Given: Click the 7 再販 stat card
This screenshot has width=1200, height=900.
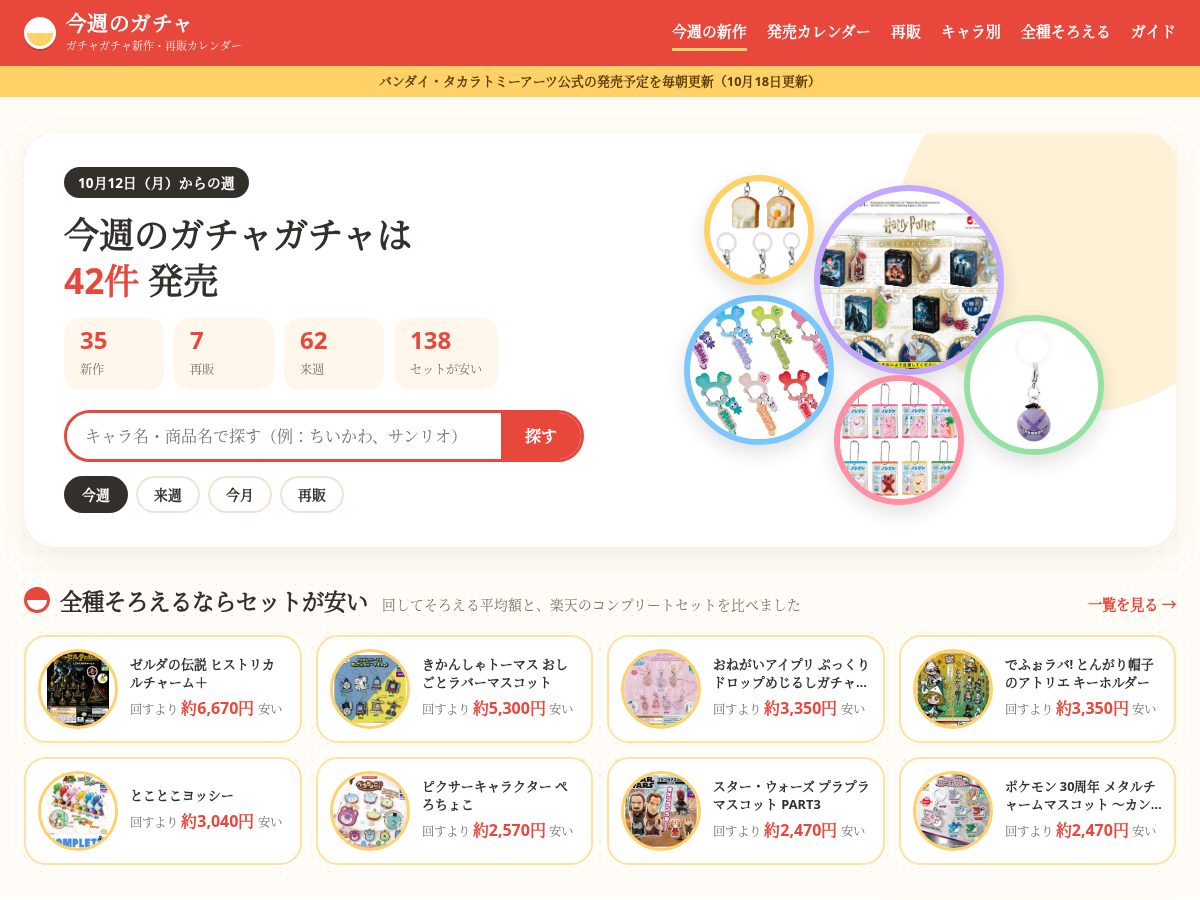Looking at the screenshot, I should [x=224, y=354].
